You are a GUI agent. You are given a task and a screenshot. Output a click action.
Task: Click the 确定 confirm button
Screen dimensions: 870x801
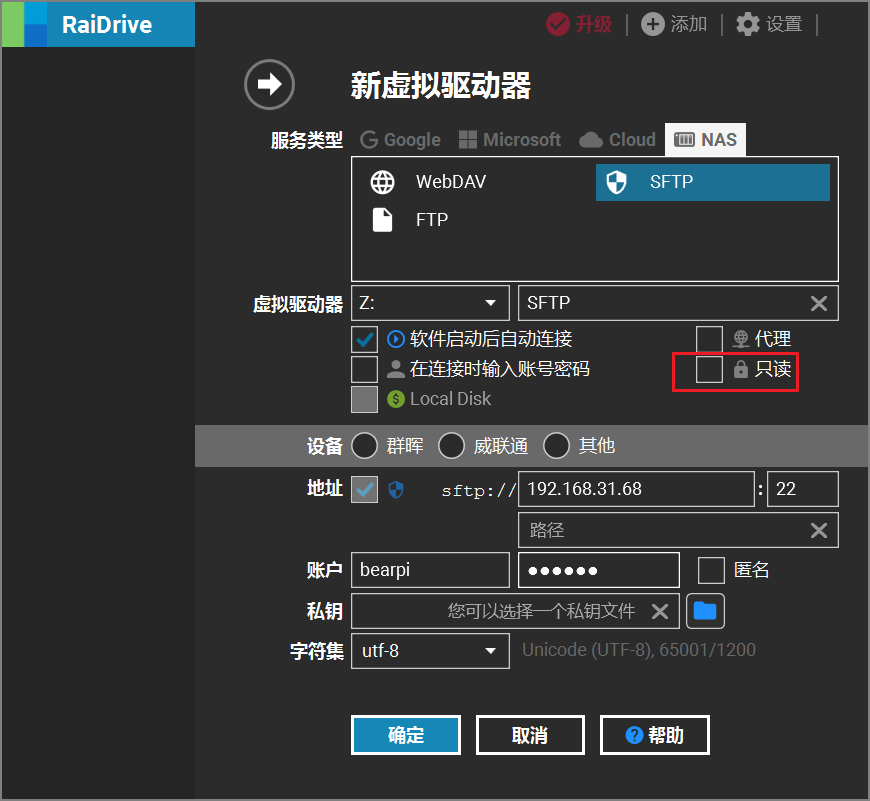click(406, 735)
